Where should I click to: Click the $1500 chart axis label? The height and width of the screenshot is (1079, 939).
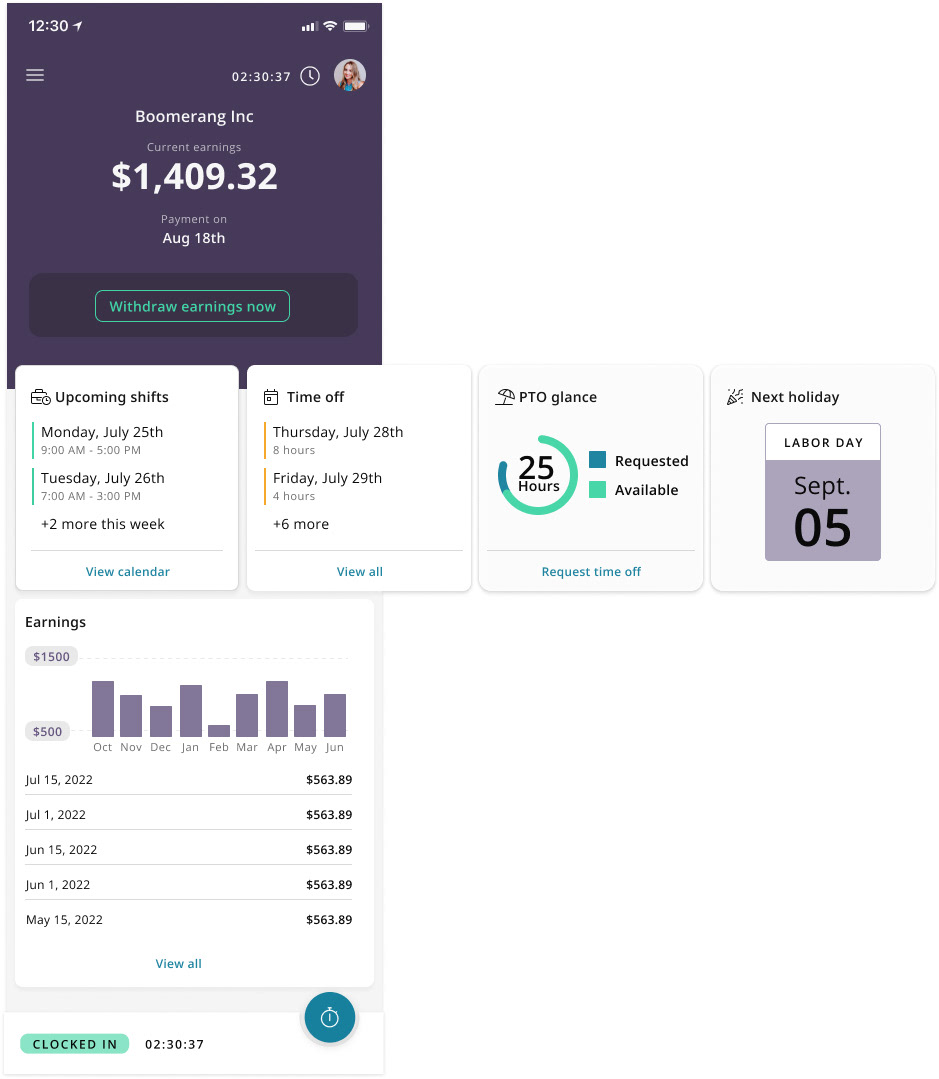point(52,656)
